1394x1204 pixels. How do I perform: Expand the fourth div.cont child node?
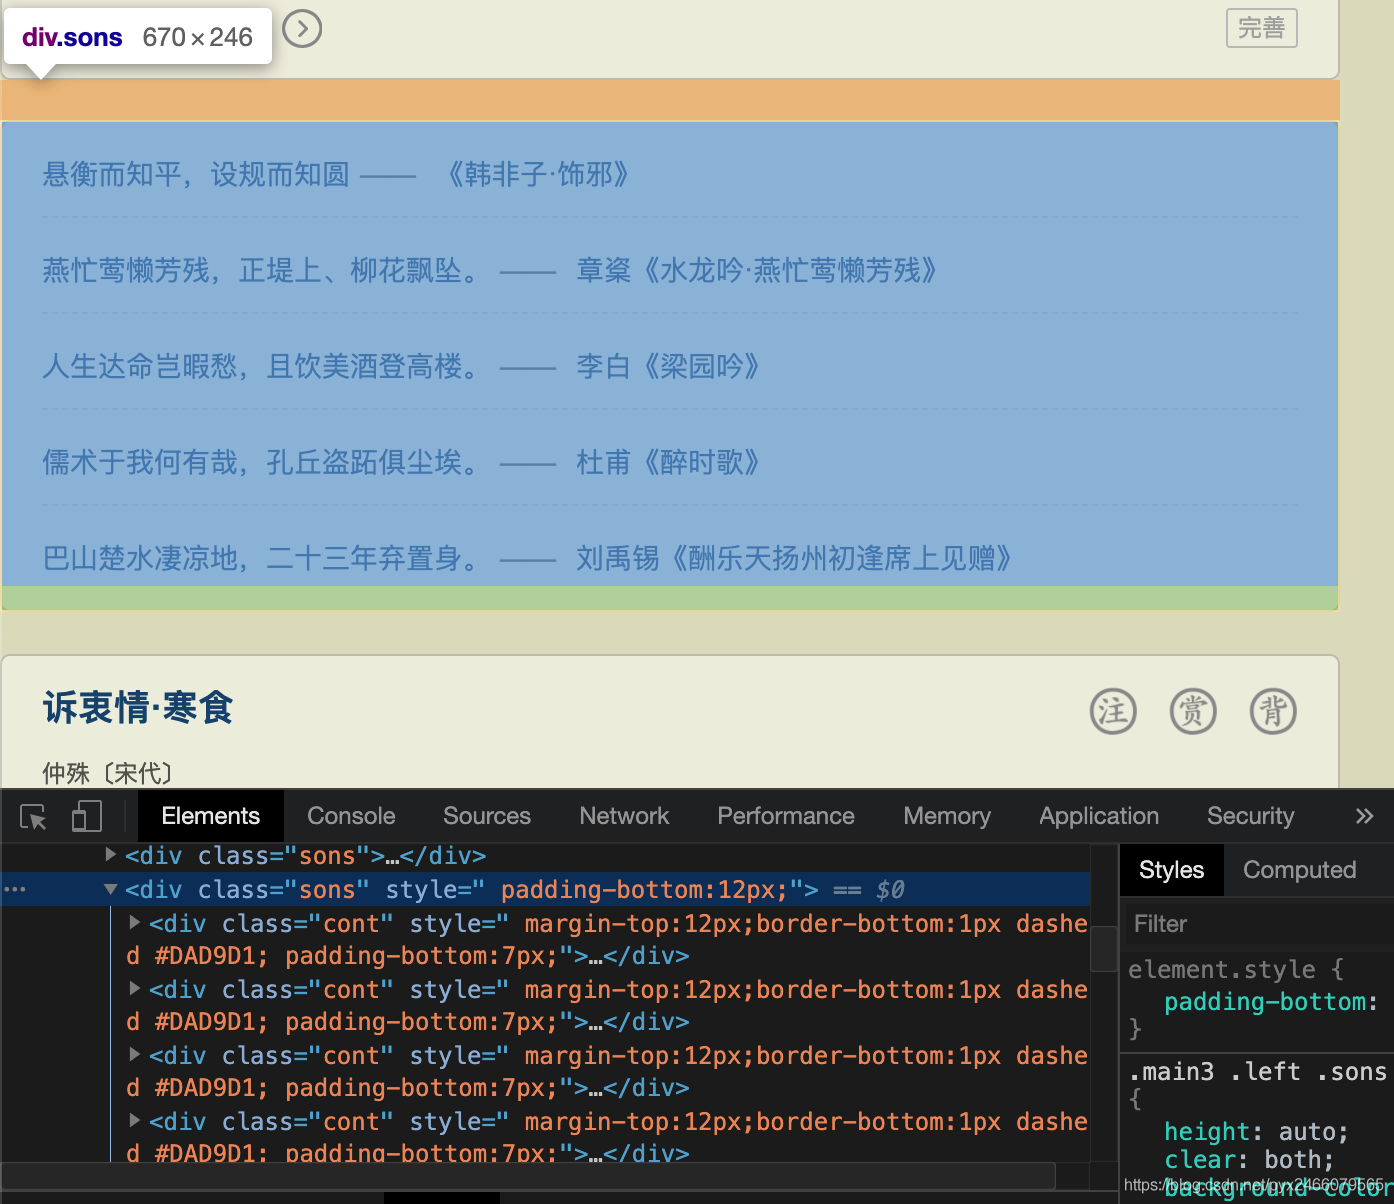click(135, 1121)
